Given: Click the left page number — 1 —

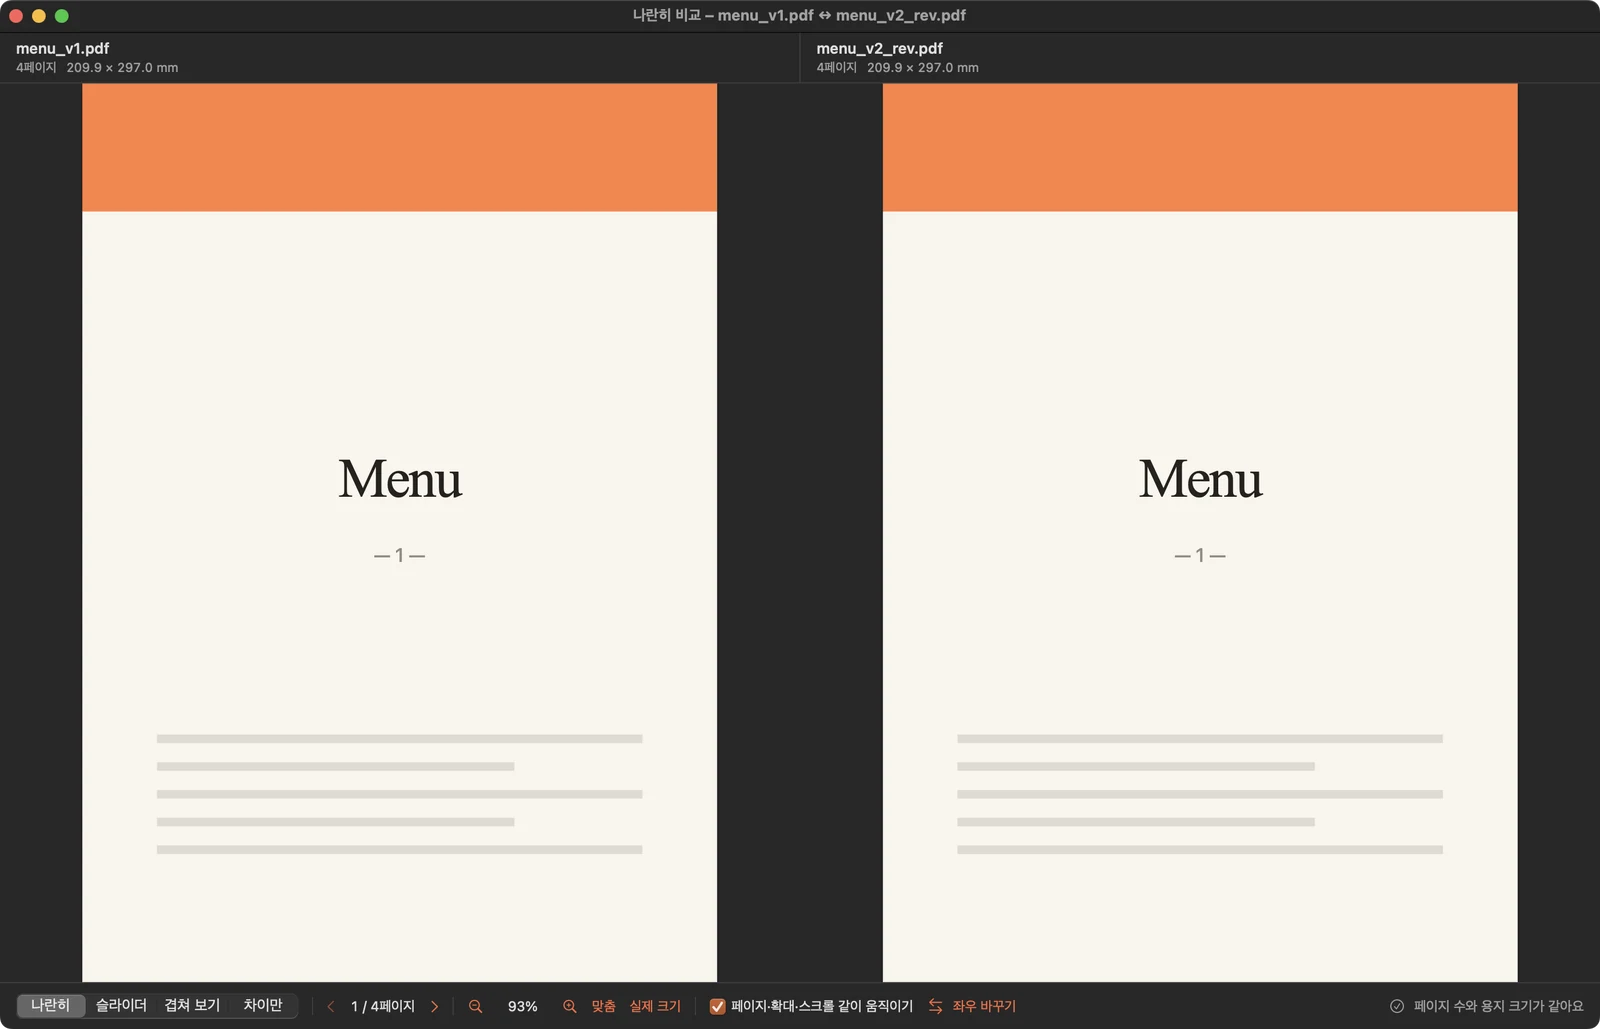Looking at the screenshot, I should pyautogui.click(x=400, y=555).
